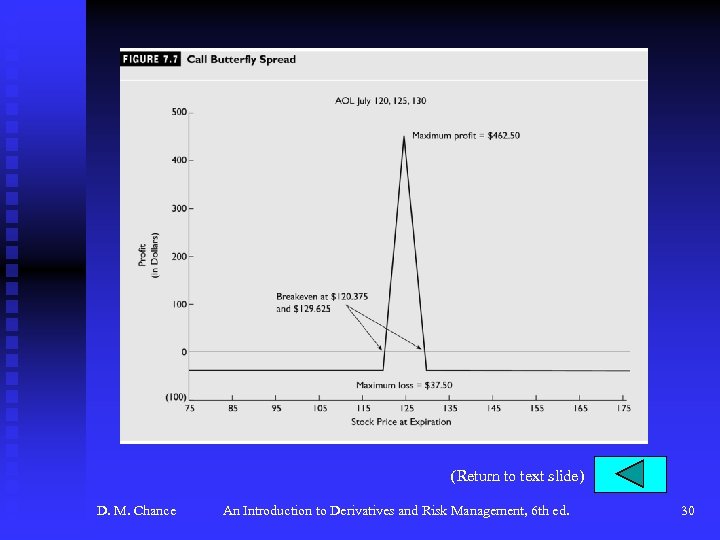Click the 135 x-axis tick label
Viewport: 720px width, 540px height.
click(x=450, y=408)
